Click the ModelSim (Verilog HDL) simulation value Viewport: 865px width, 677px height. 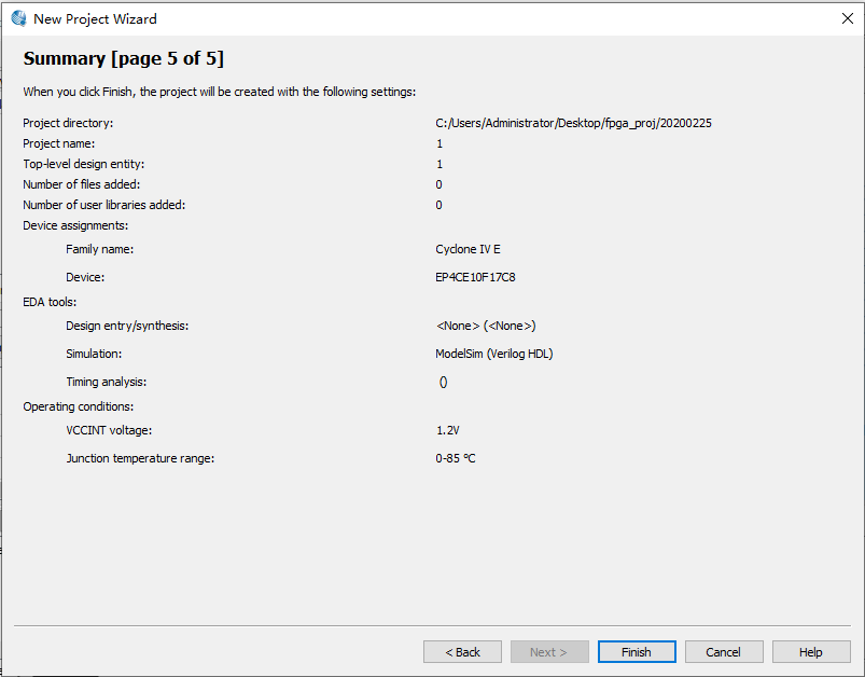pyautogui.click(x=494, y=354)
